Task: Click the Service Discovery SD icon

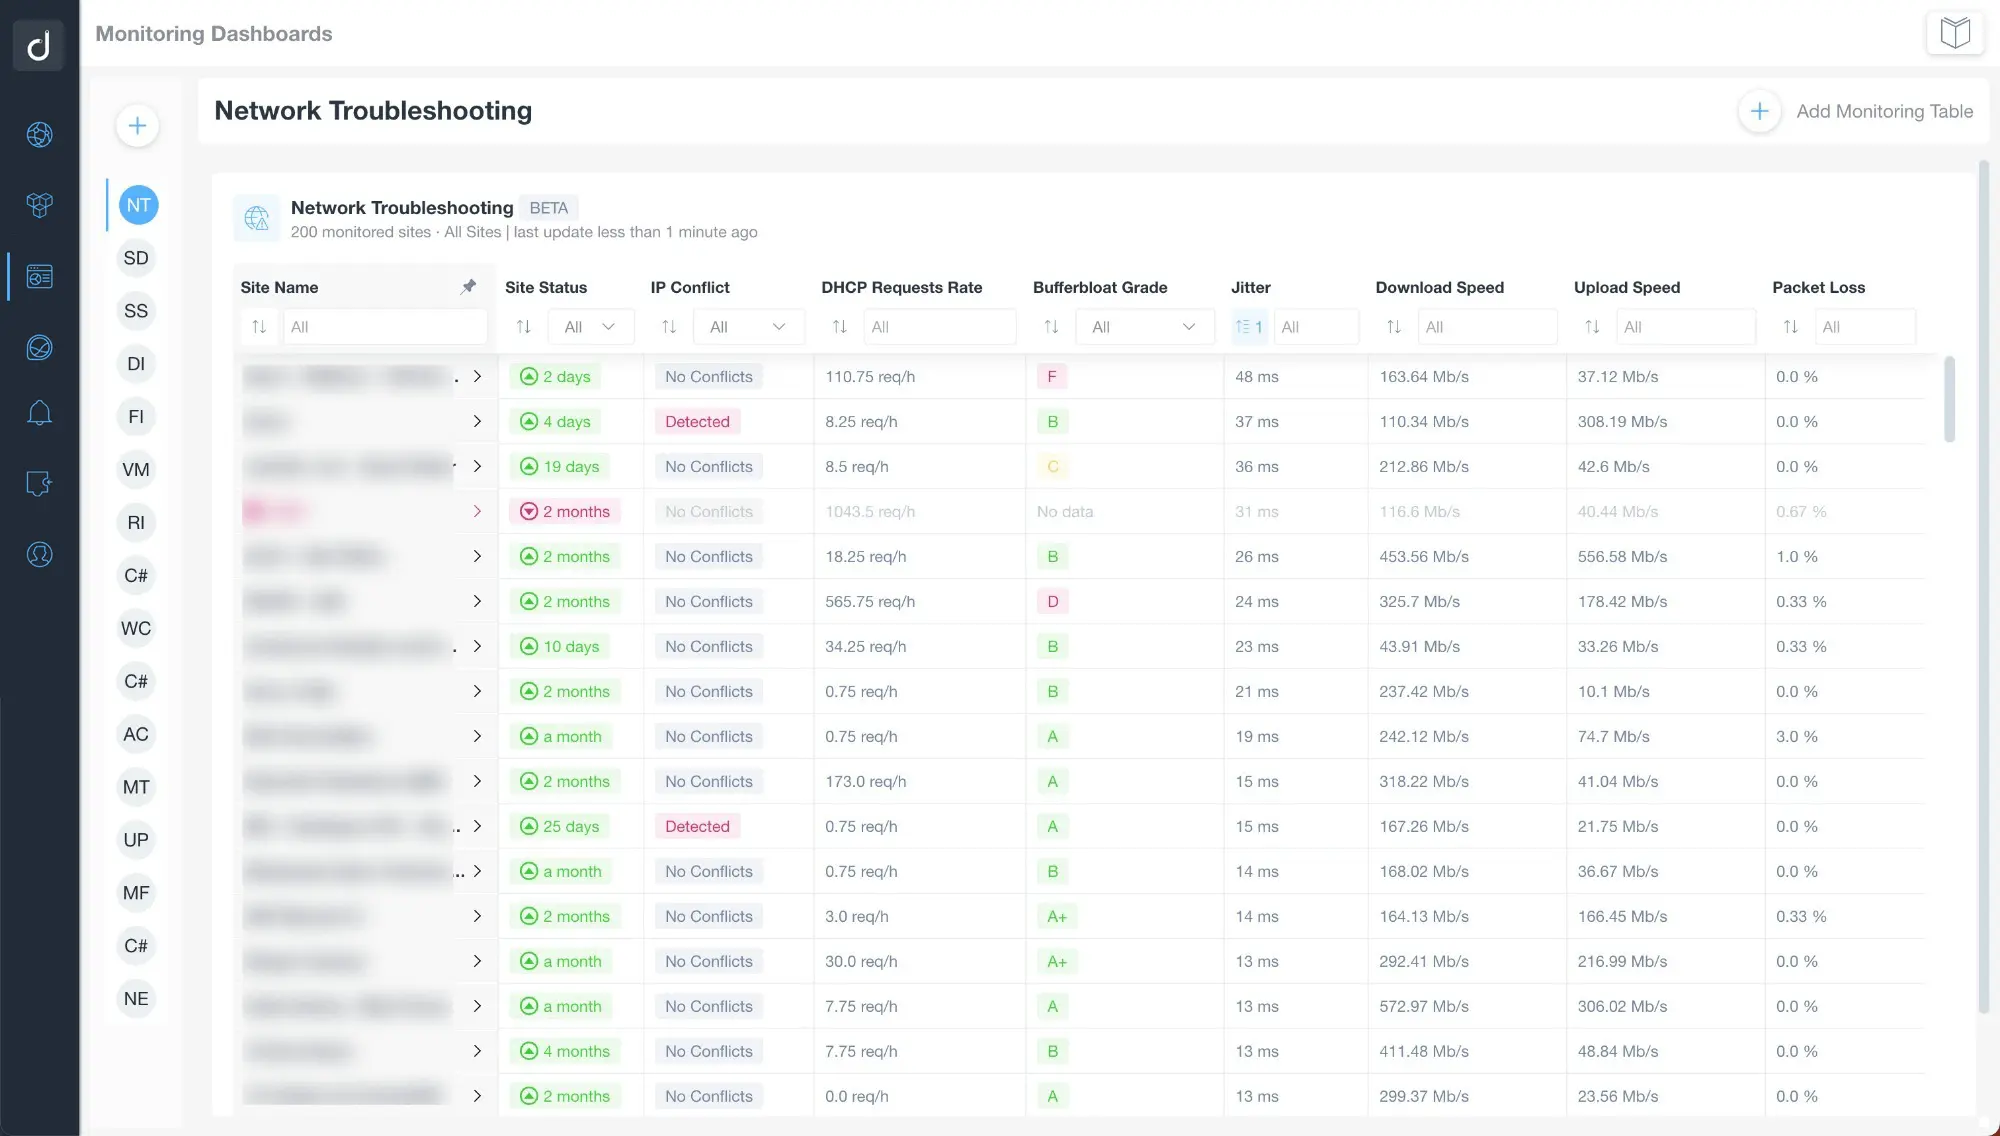Action: 136,258
